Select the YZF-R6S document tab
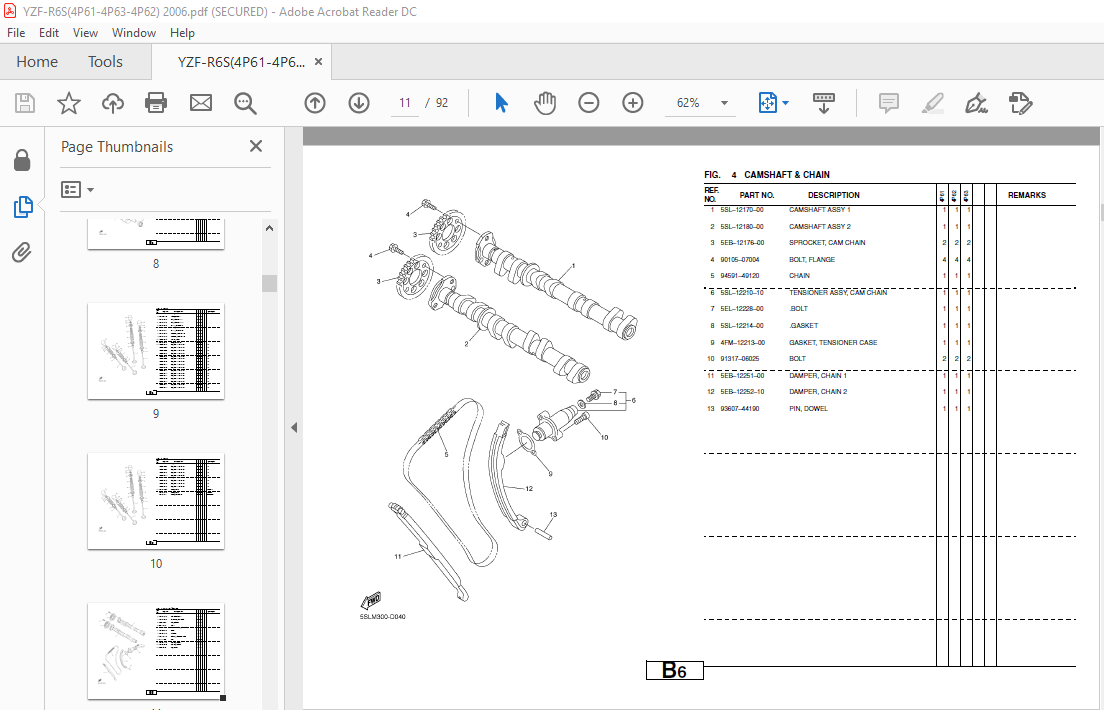This screenshot has height=710, width=1104. click(x=242, y=62)
